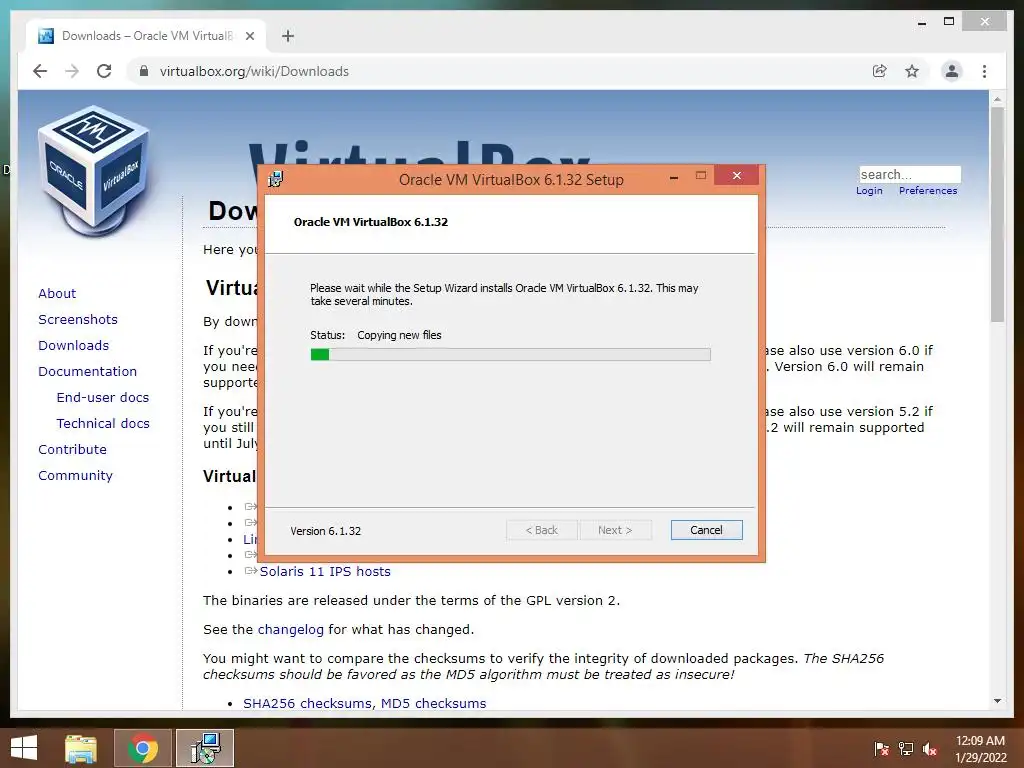Switch to Chrome on the taskbar
This screenshot has height=768, width=1024.
click(x=143, y=748)
